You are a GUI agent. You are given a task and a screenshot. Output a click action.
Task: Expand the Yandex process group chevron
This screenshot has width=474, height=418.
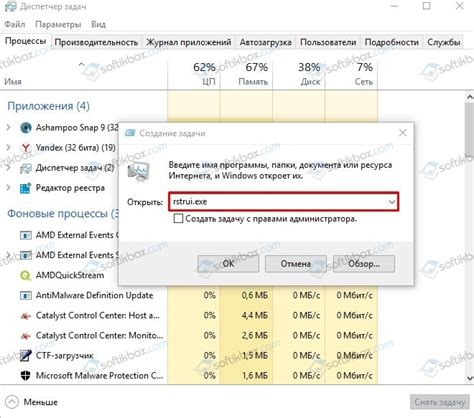pos(9,147)
